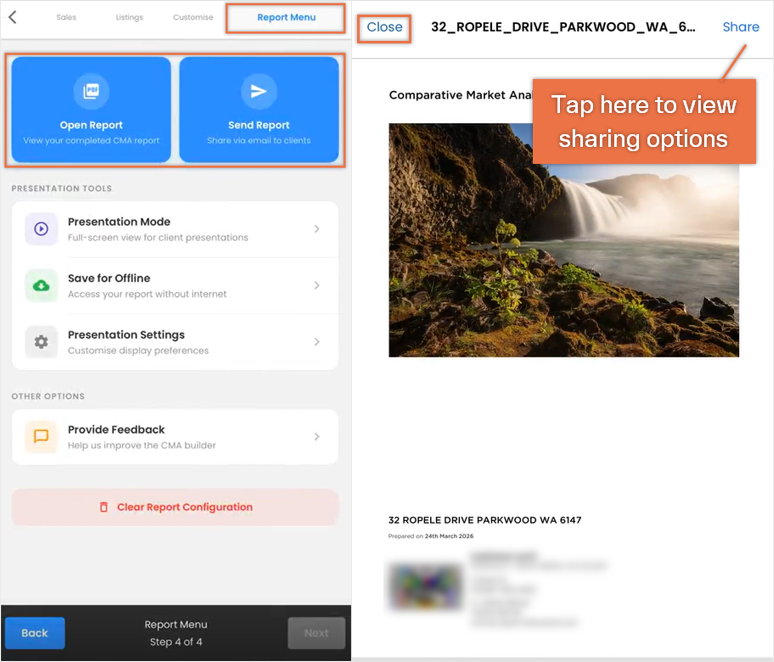Click the Presentation Mode play icon
Image resolution: width=774 pixels, height=662 pixels.
(41, 229)
